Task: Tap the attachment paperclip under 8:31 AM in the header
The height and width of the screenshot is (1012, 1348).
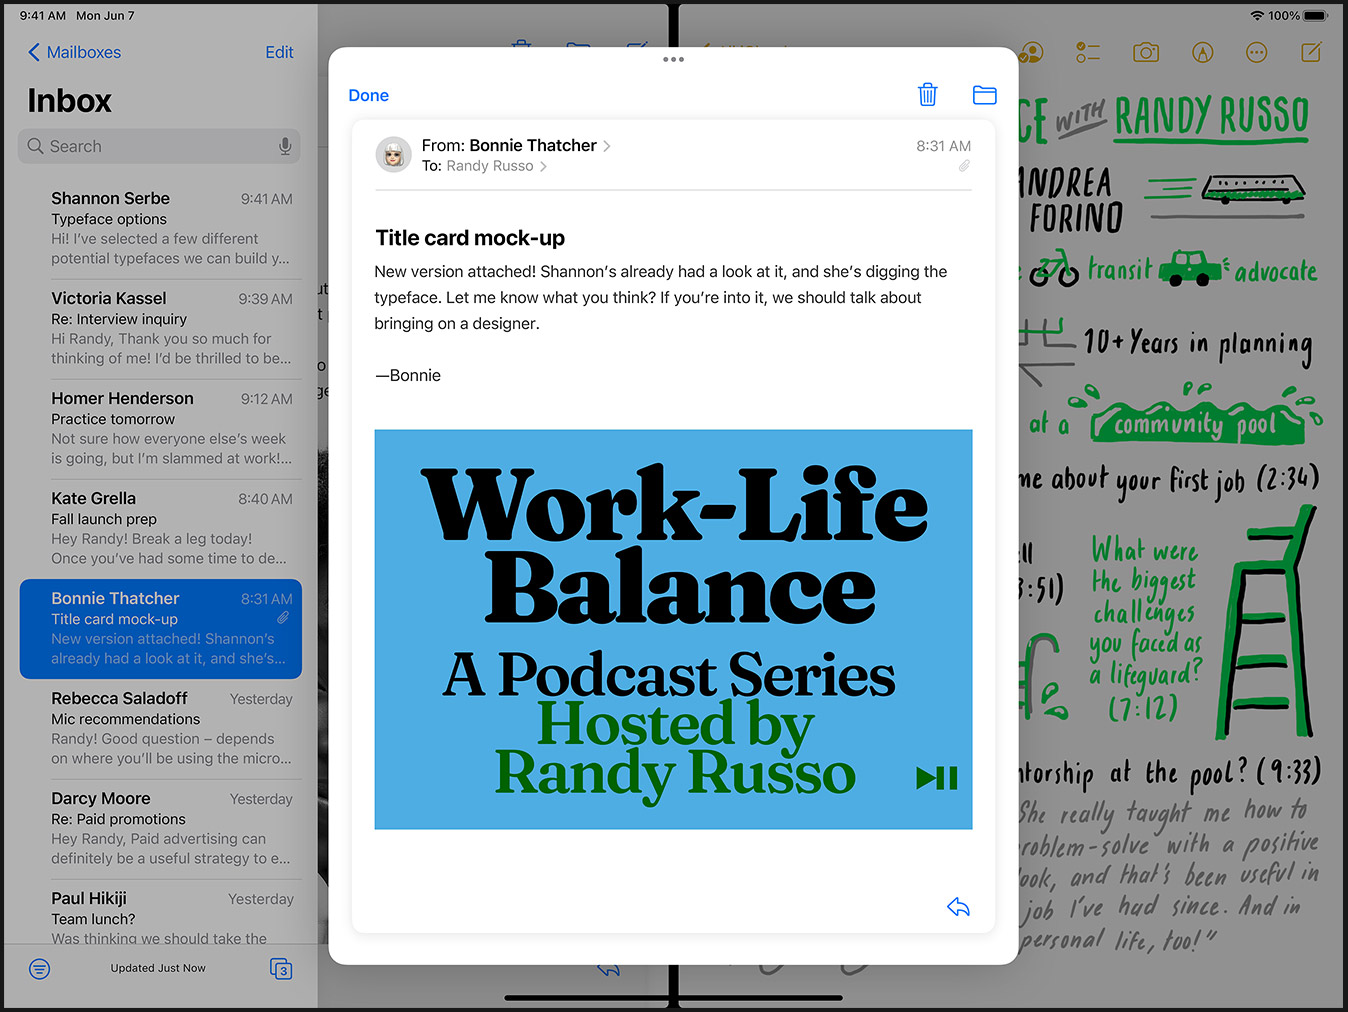Action: pos(964,166)
